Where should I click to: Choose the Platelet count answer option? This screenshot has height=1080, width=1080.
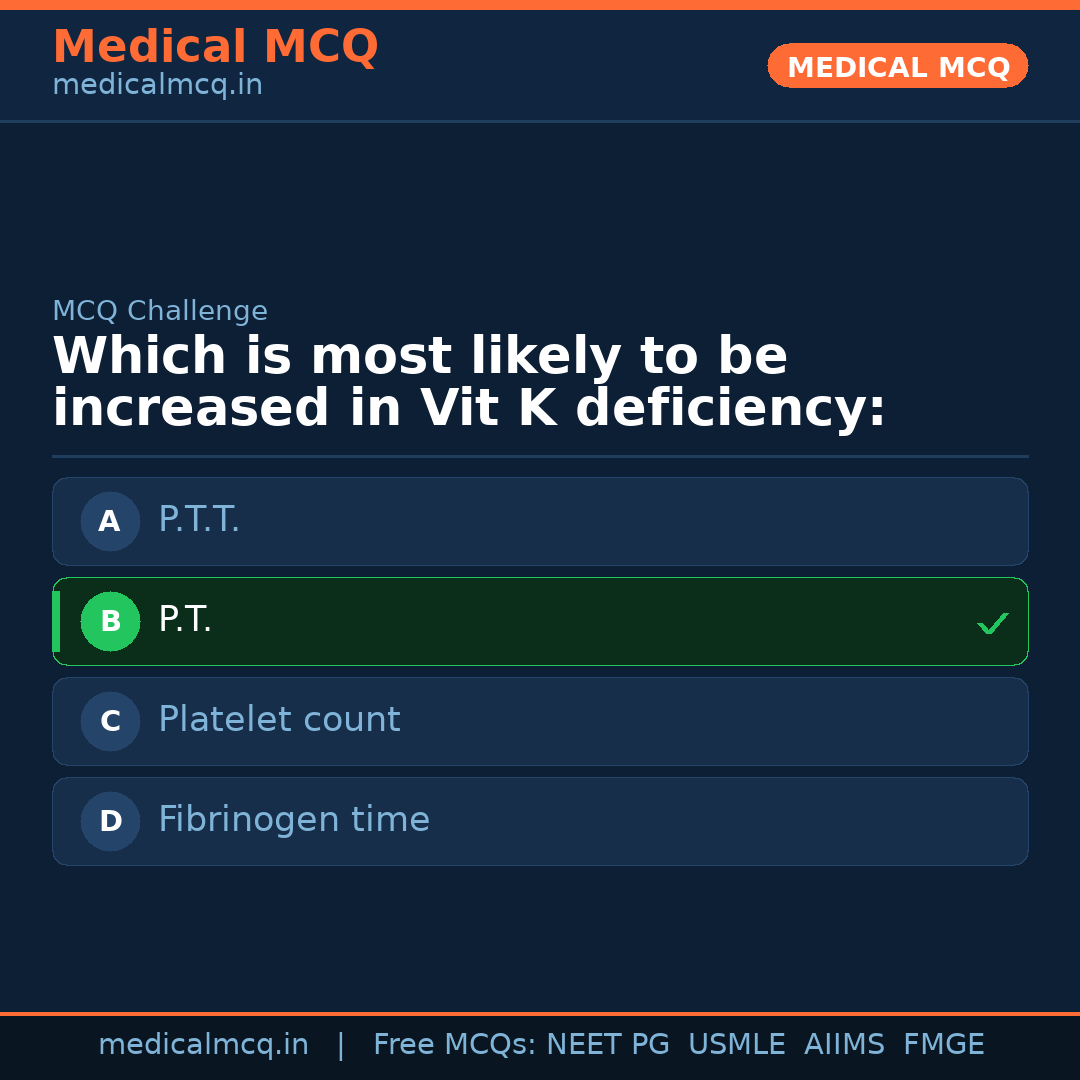pyautogui.click(x=540, y=721)
